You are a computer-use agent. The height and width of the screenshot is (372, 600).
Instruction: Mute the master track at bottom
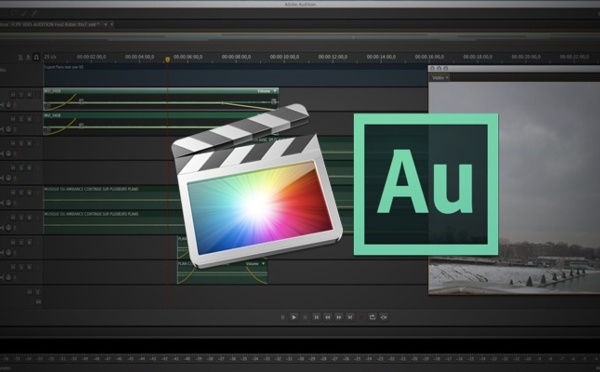pos(29,292)
